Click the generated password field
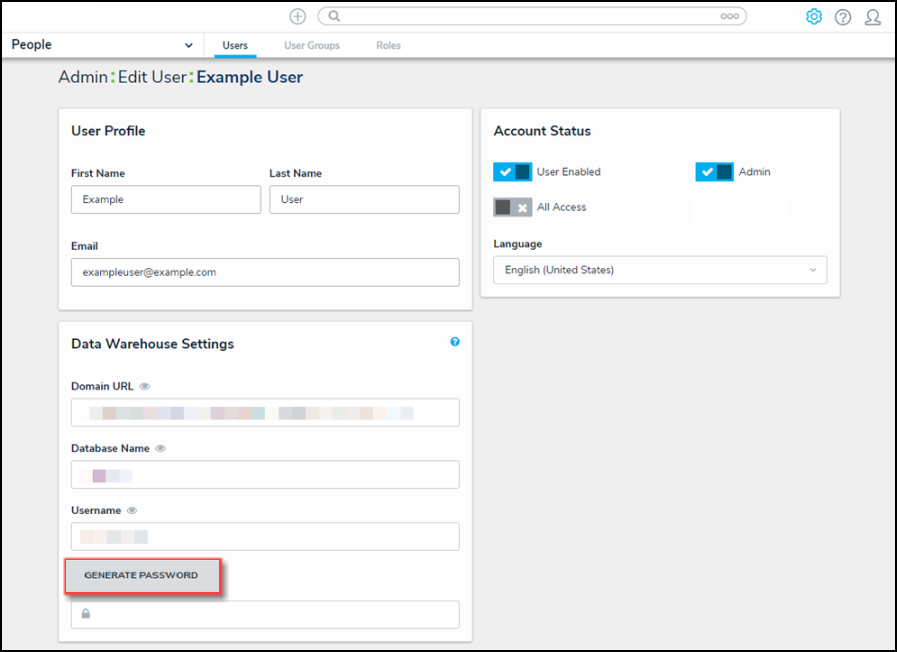The image size is (897, 652). tap(265, 615)
